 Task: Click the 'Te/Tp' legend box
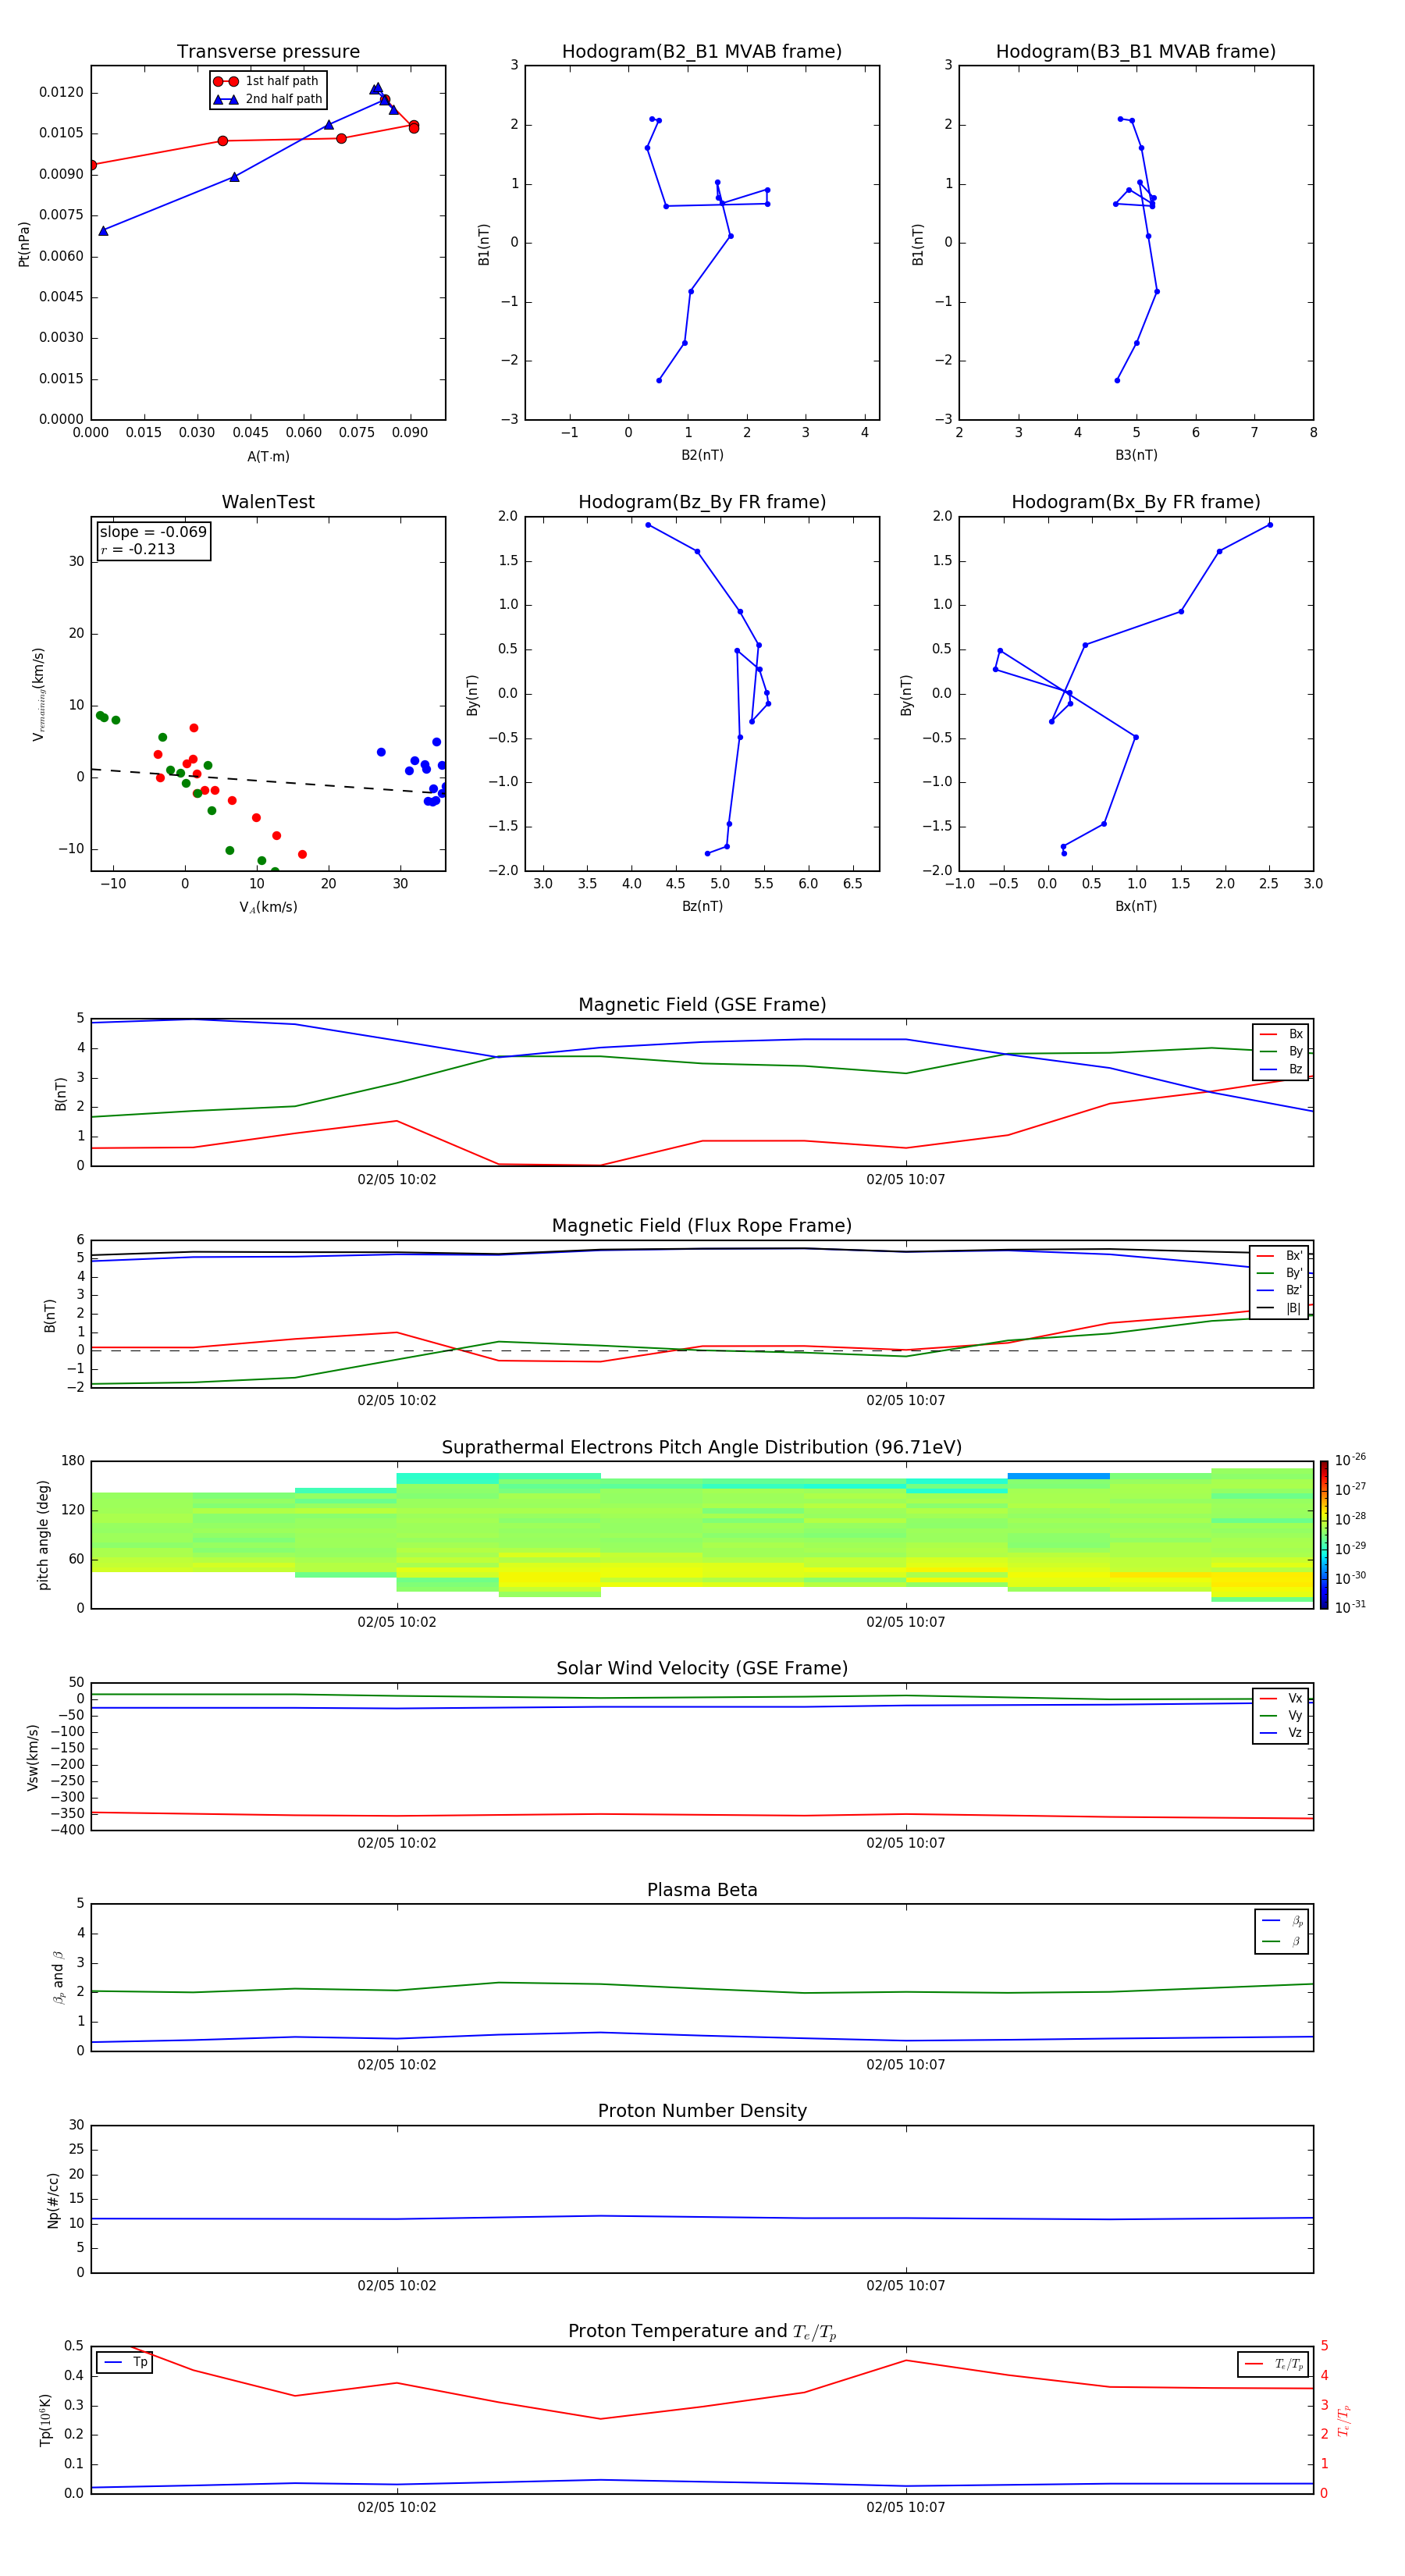pyautogui.click(x=1273, y=2364)
